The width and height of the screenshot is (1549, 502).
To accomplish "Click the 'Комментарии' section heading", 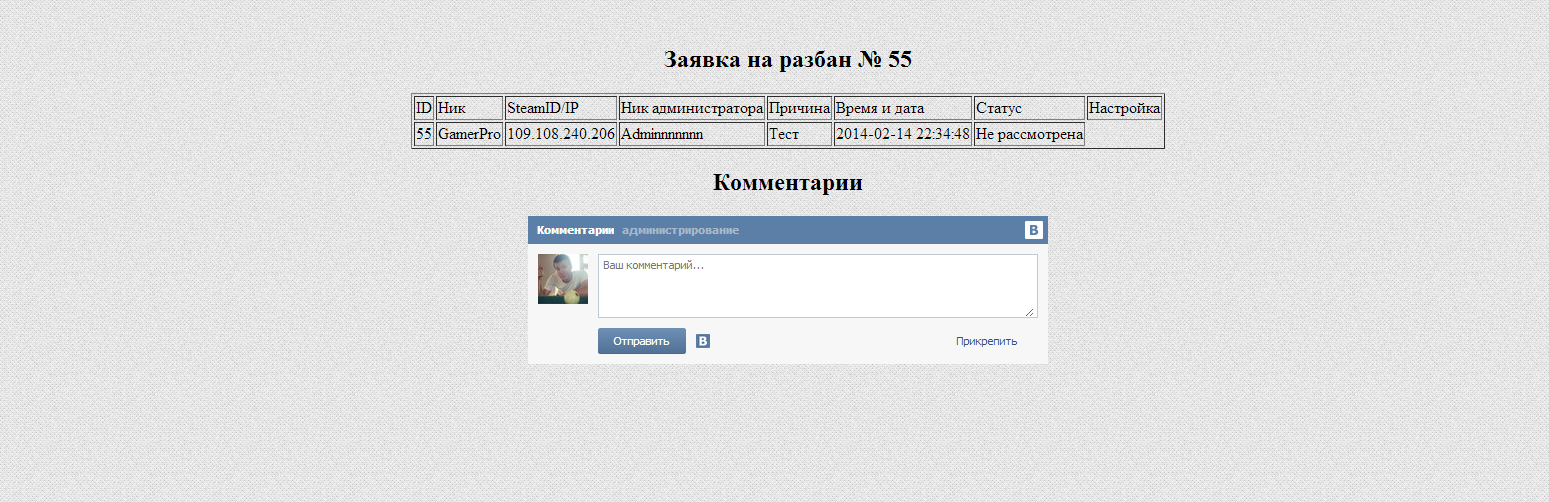I will (788, 183).
